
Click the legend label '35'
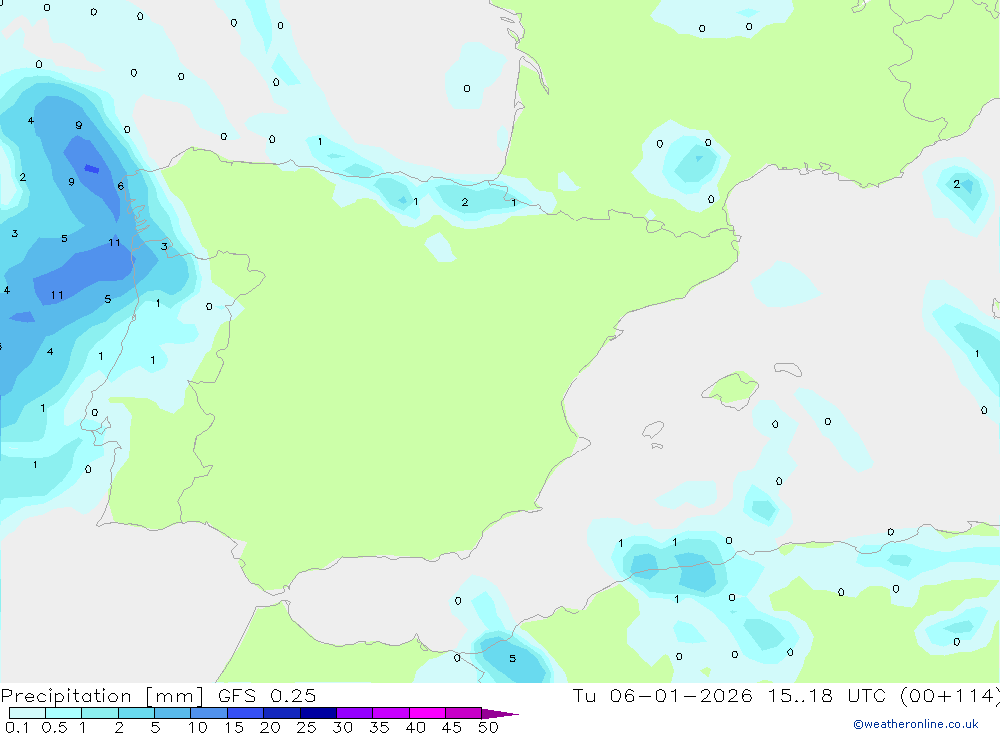pos(379,727)
